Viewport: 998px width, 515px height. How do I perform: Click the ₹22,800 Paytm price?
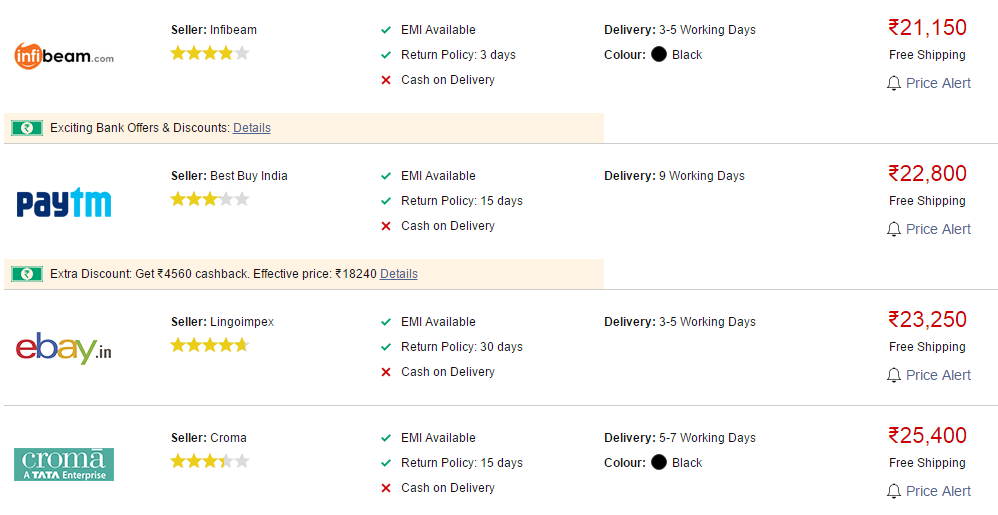[927, 173]
